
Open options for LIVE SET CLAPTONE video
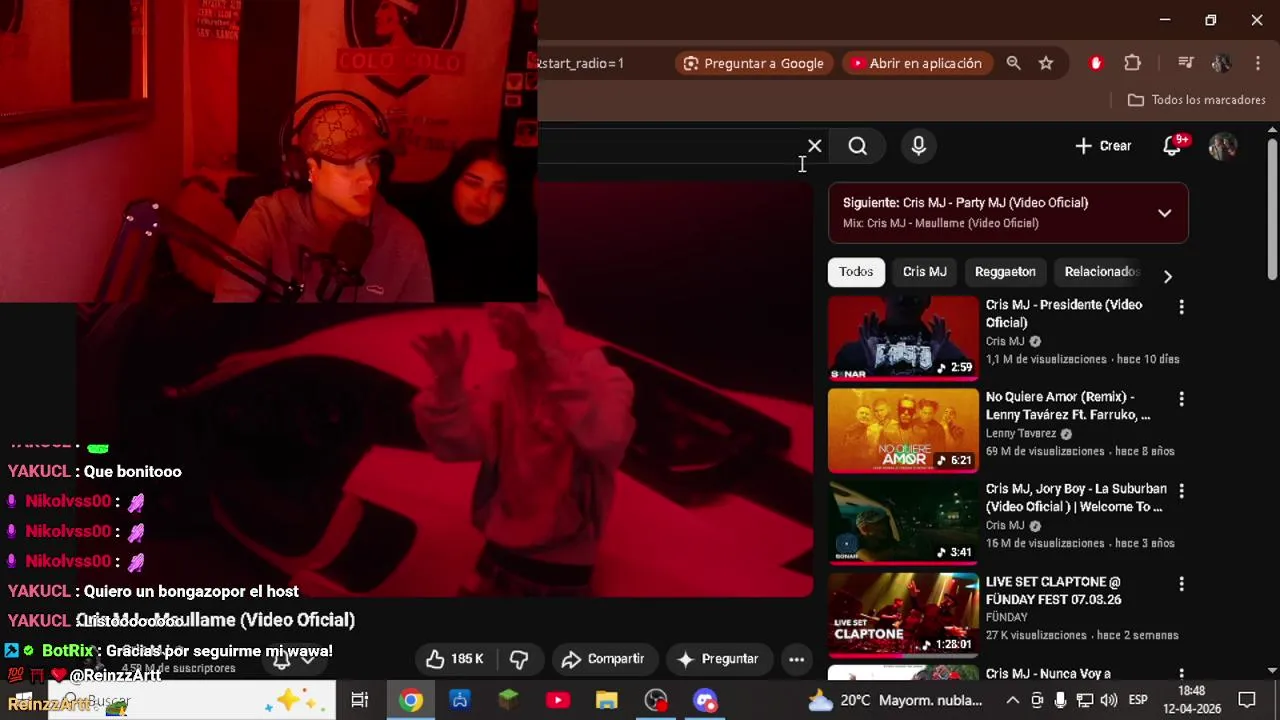coord(1181,583)
